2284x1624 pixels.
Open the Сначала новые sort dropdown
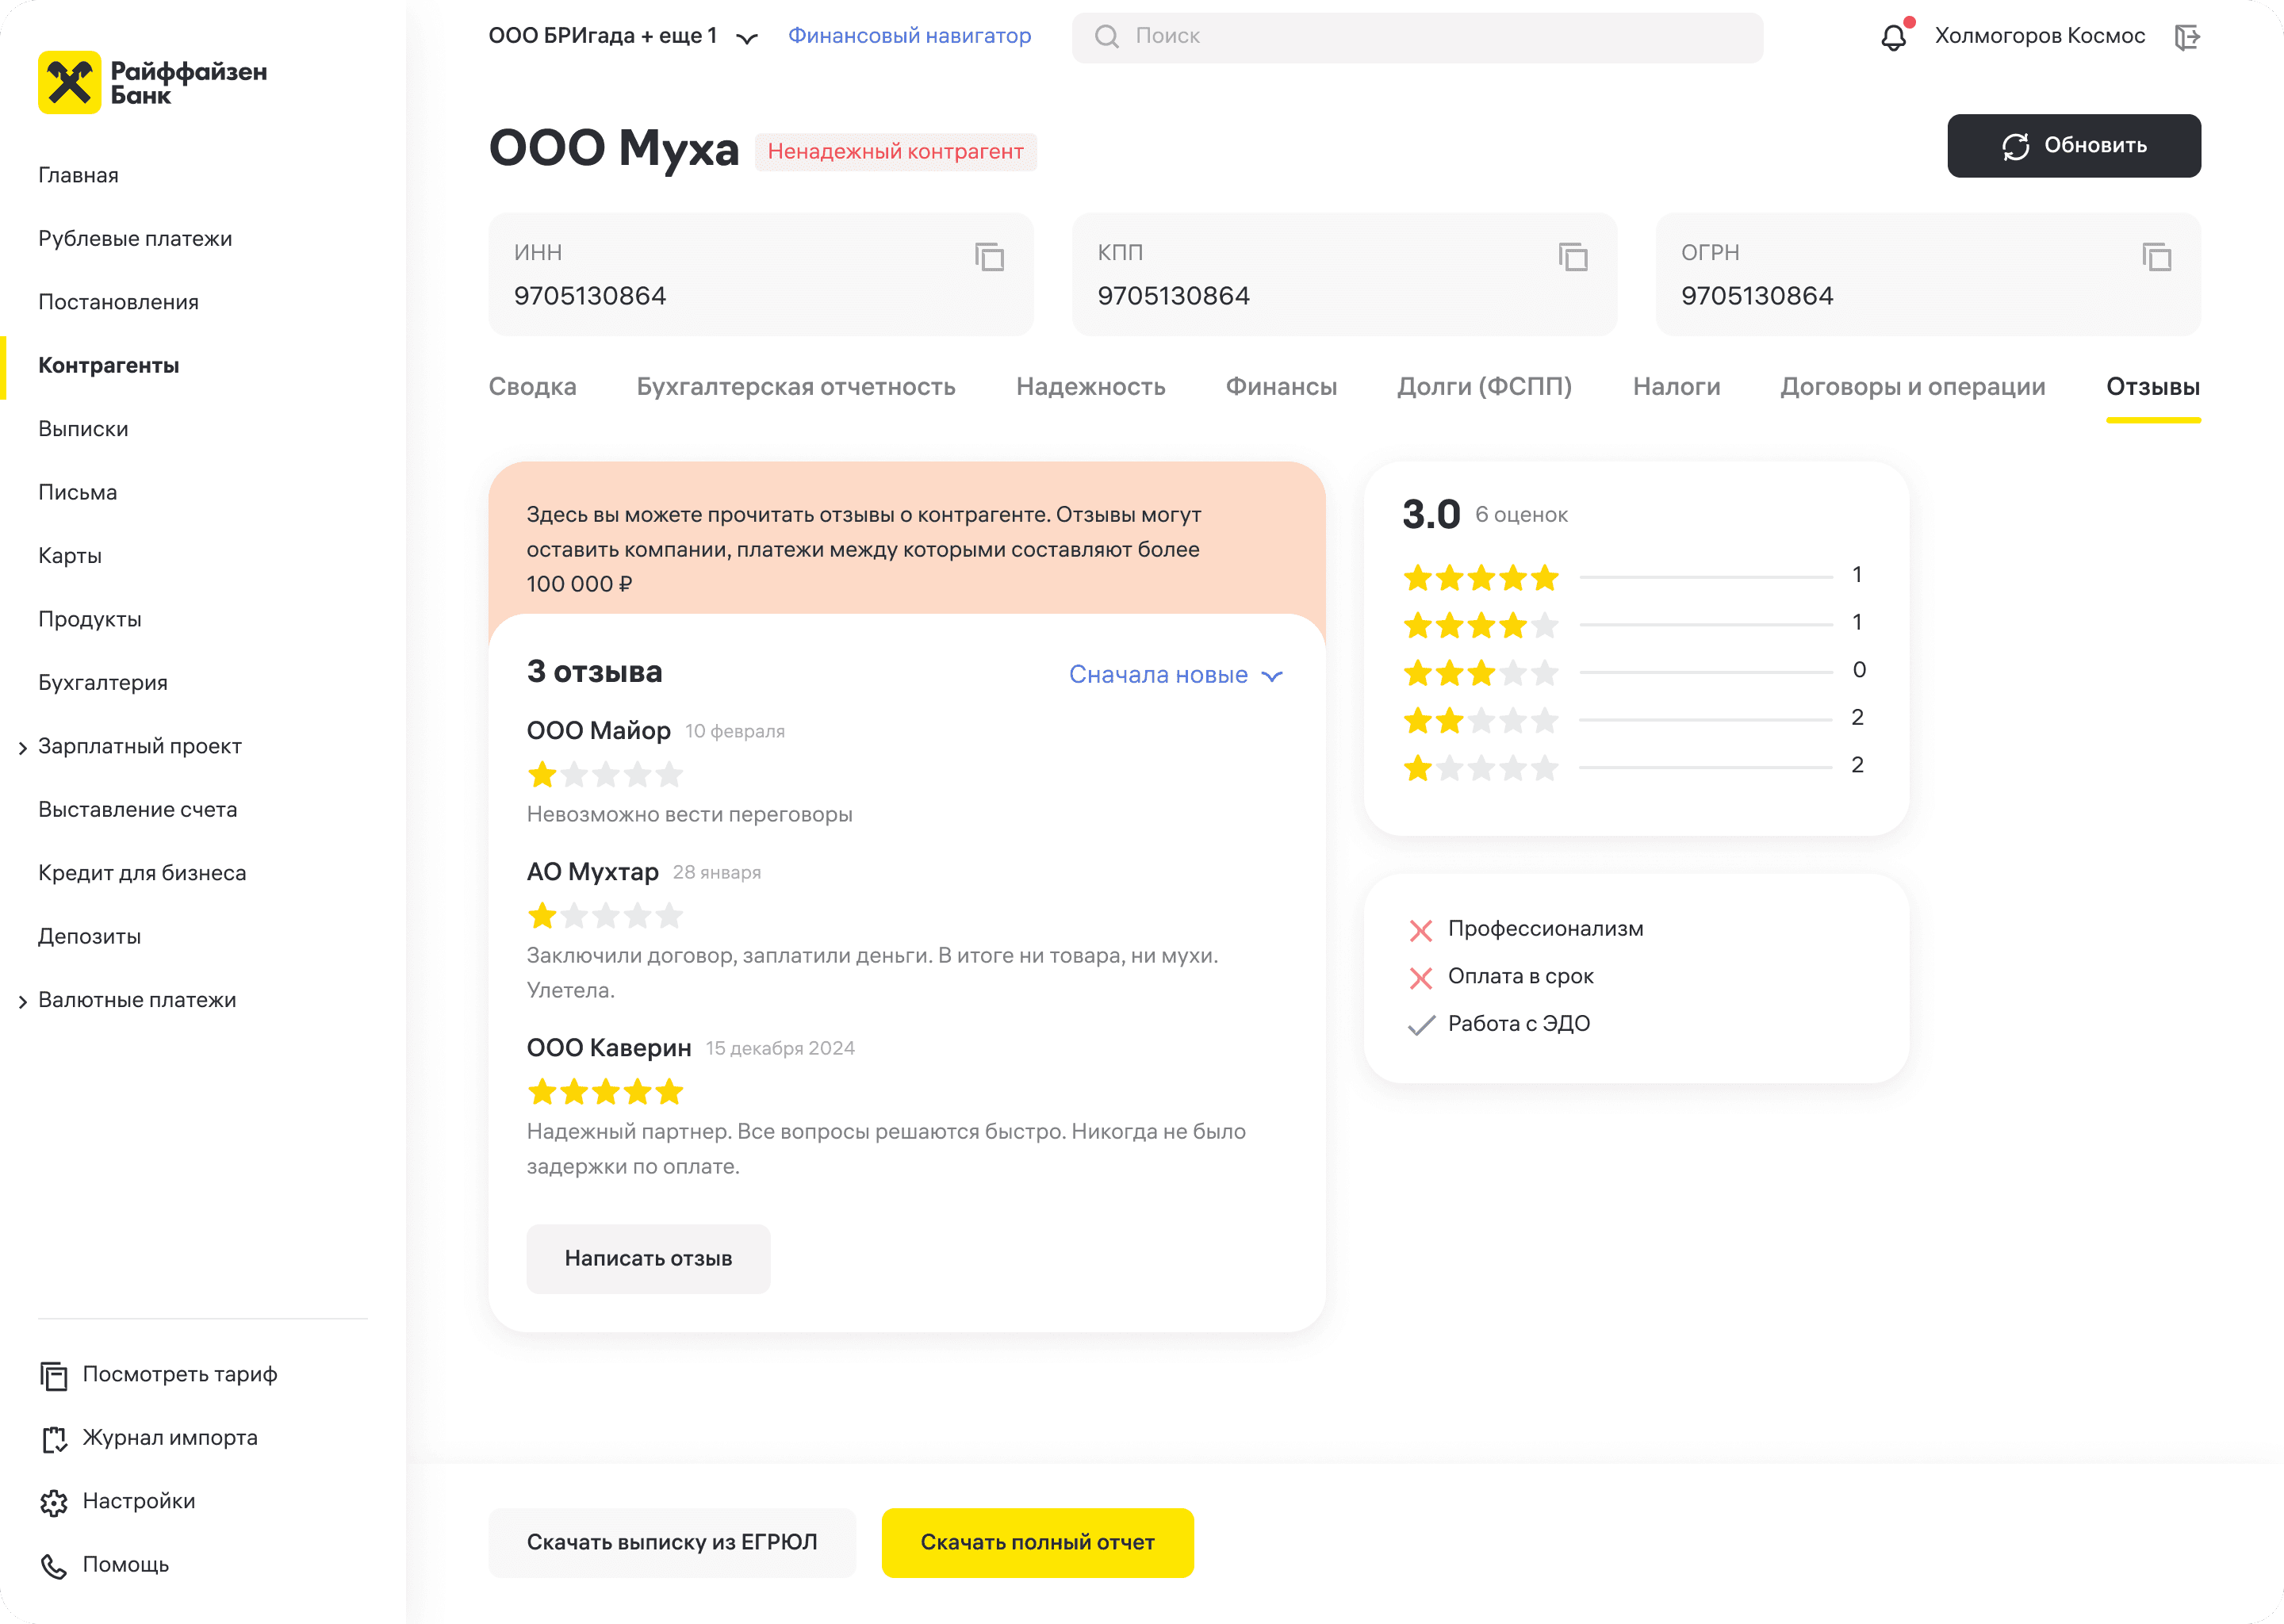coord(1175,675)
